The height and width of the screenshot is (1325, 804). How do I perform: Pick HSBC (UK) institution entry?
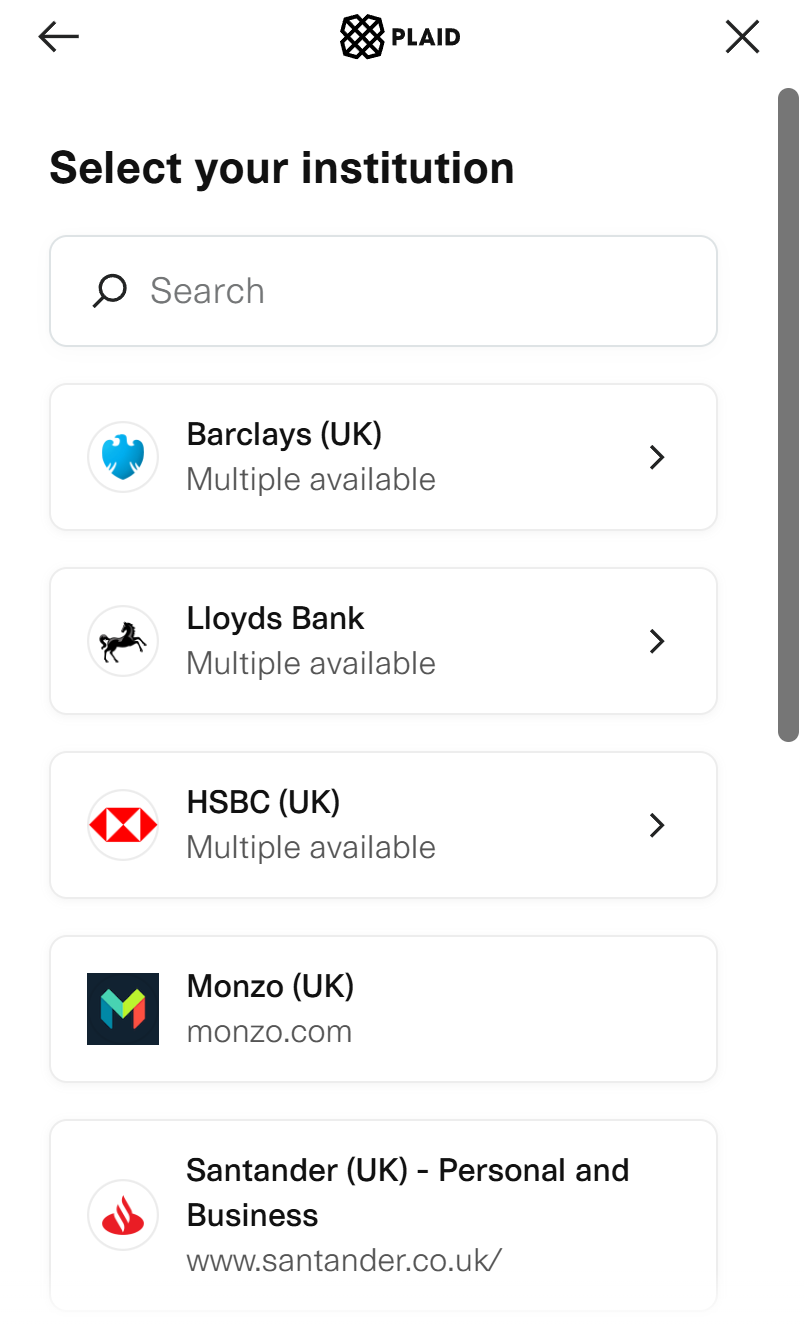263,803
